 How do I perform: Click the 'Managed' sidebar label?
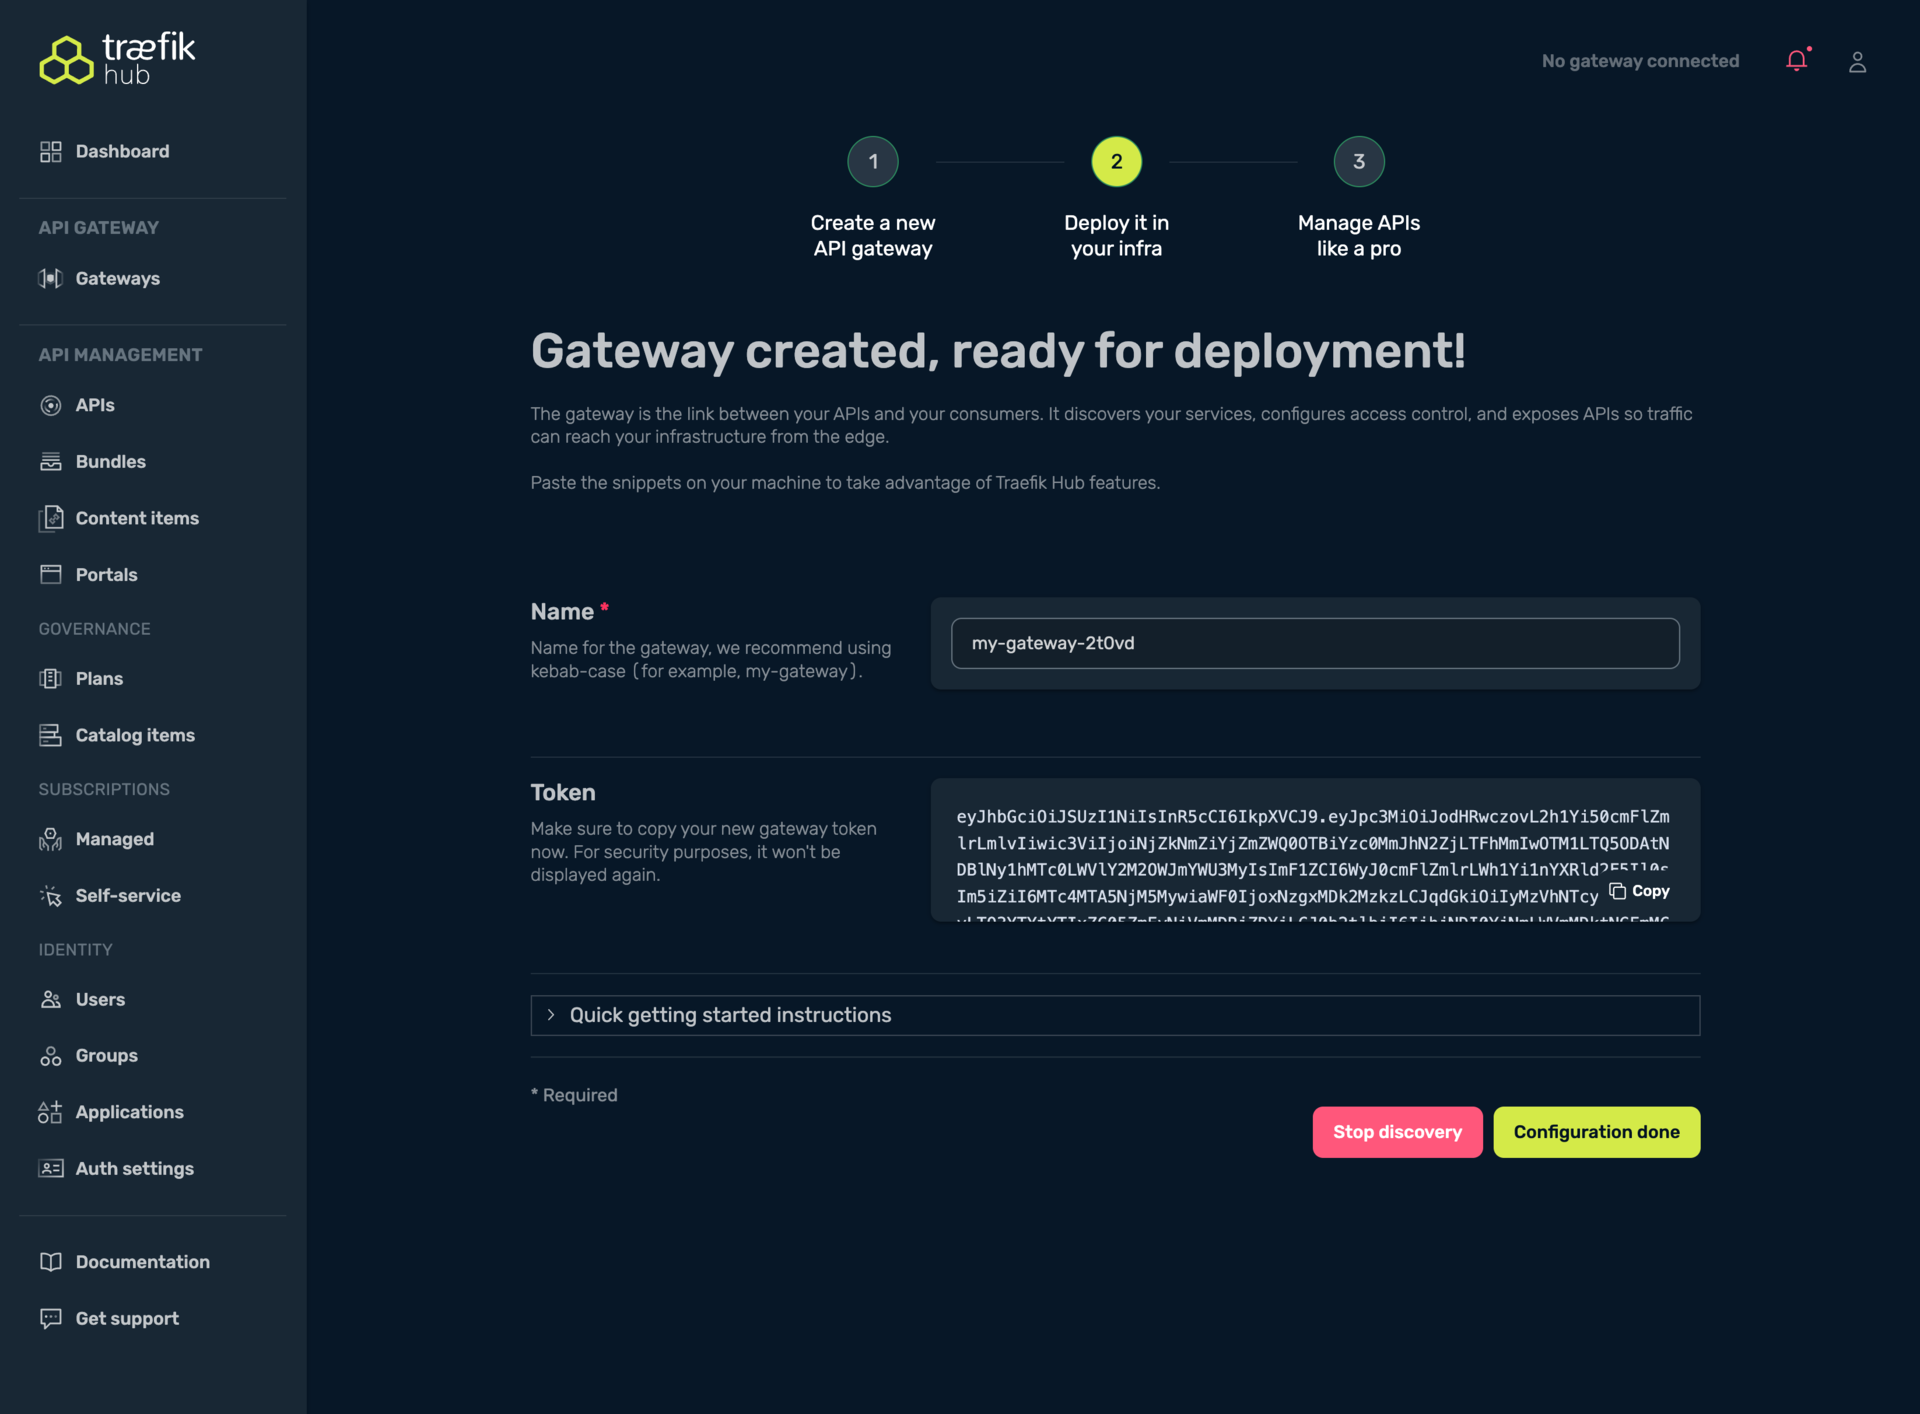tap(115, 839)
